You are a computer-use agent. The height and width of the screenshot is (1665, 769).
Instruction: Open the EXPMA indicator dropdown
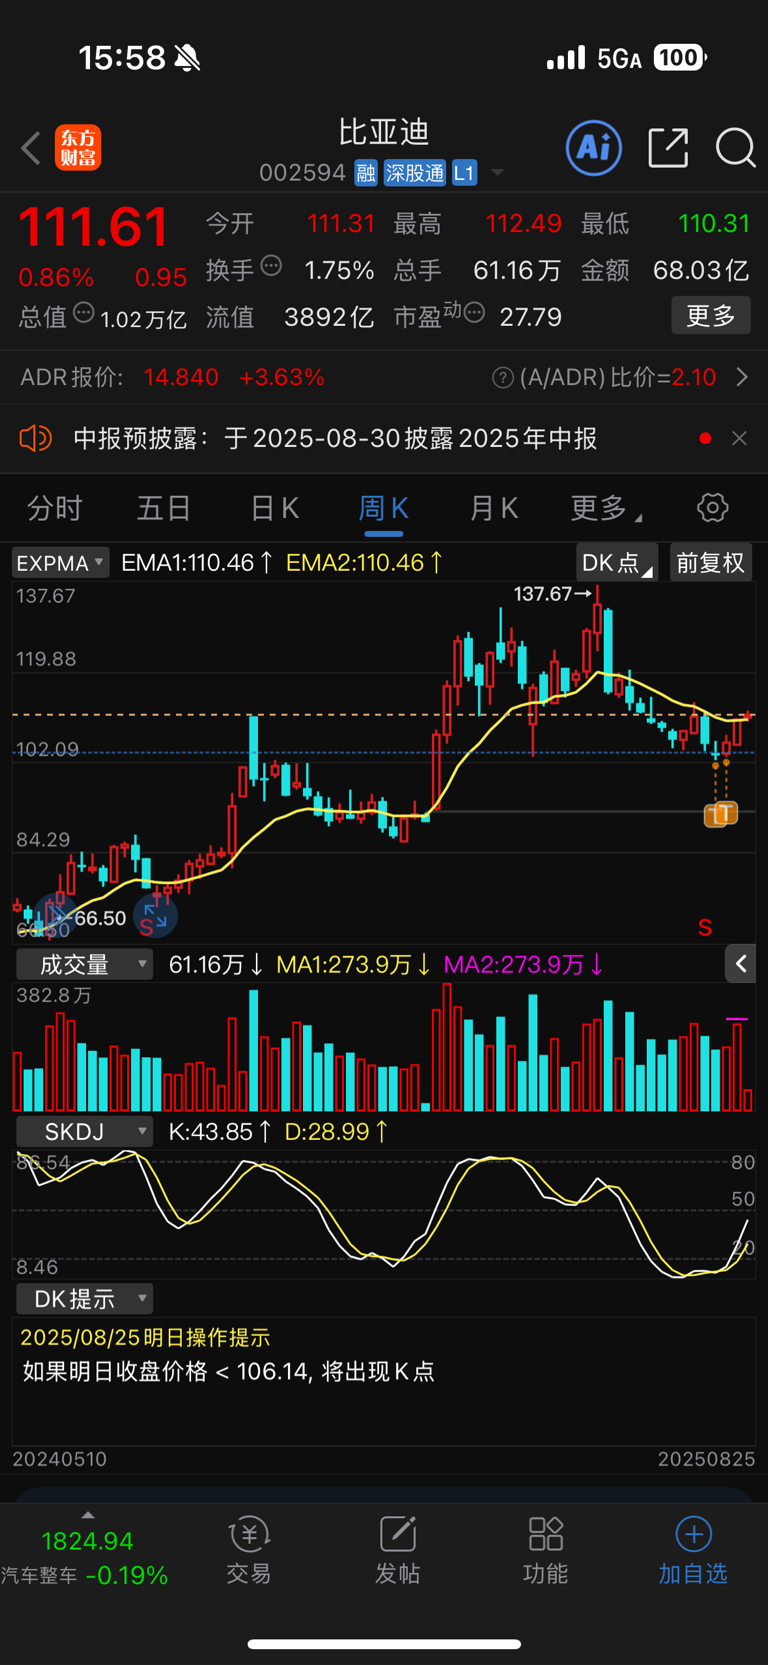60,563
